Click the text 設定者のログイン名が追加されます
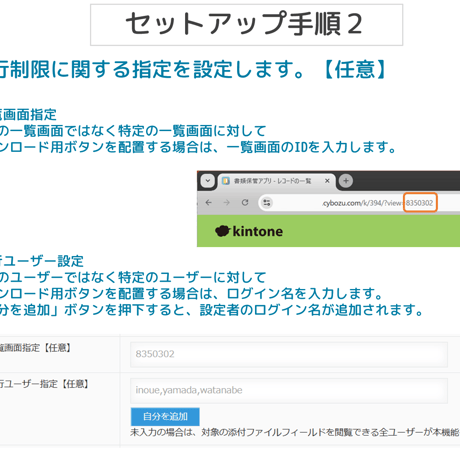 (312, 310)
